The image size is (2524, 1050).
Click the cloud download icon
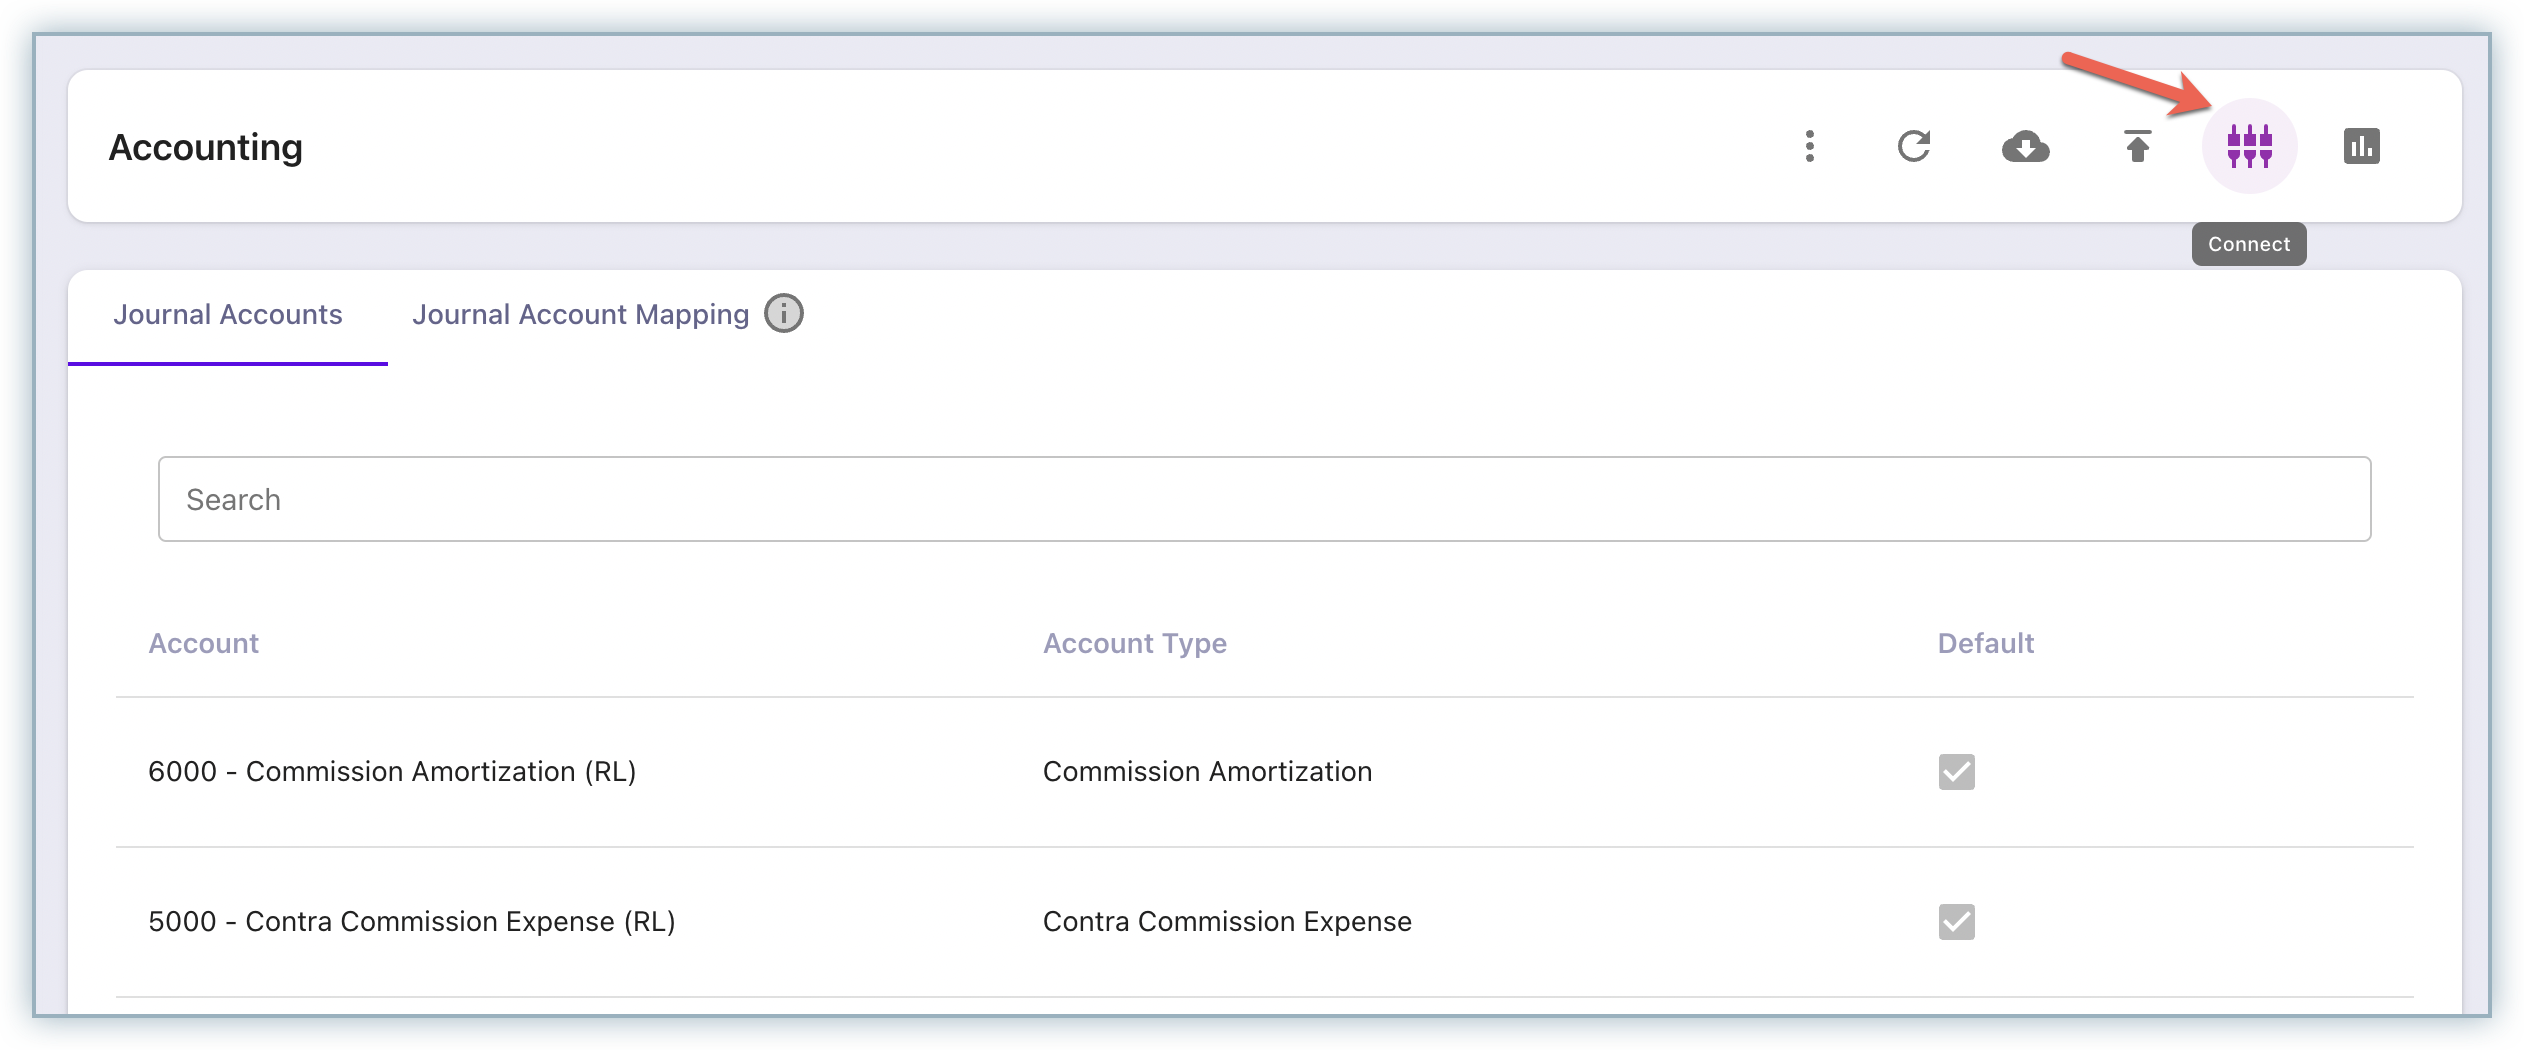(x=2025, y=147)
